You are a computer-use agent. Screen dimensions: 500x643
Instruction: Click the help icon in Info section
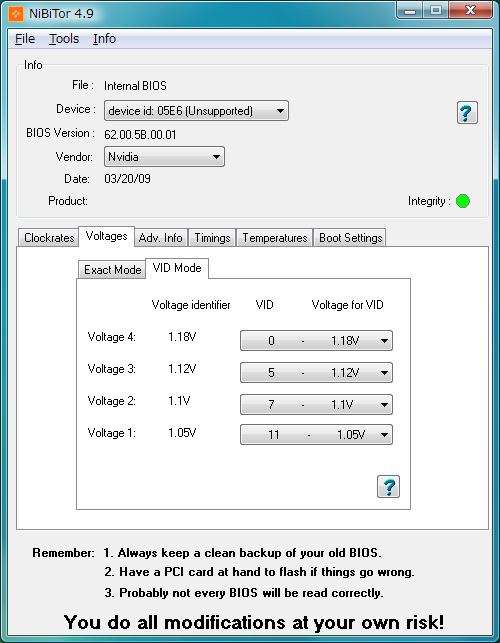pyautogui.click(x=467, y=112)
